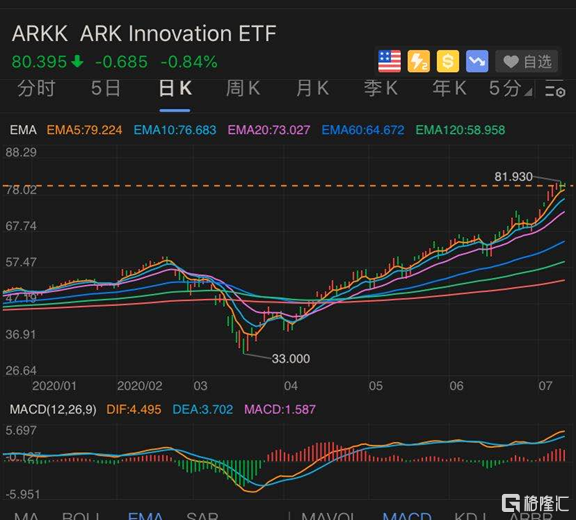This screenshot has height=520, width=576.
Task: Tap the ARKK ARK Innovation ETF title
Action: (144, 34)
